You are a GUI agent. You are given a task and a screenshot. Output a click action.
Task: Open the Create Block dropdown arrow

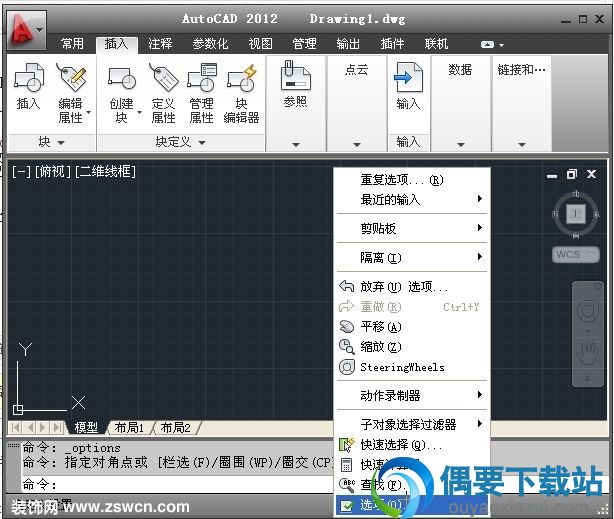pos(139,112)
